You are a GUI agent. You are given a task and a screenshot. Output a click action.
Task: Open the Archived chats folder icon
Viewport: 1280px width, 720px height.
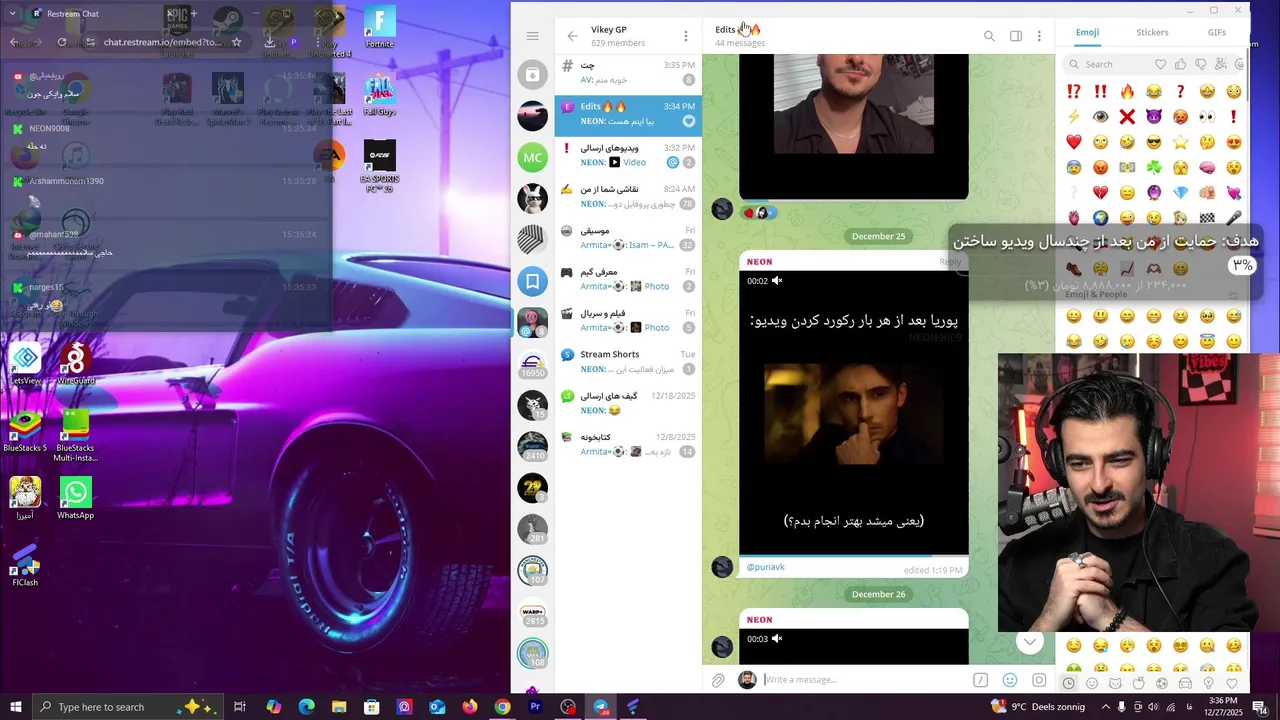(x=532, y=74)
